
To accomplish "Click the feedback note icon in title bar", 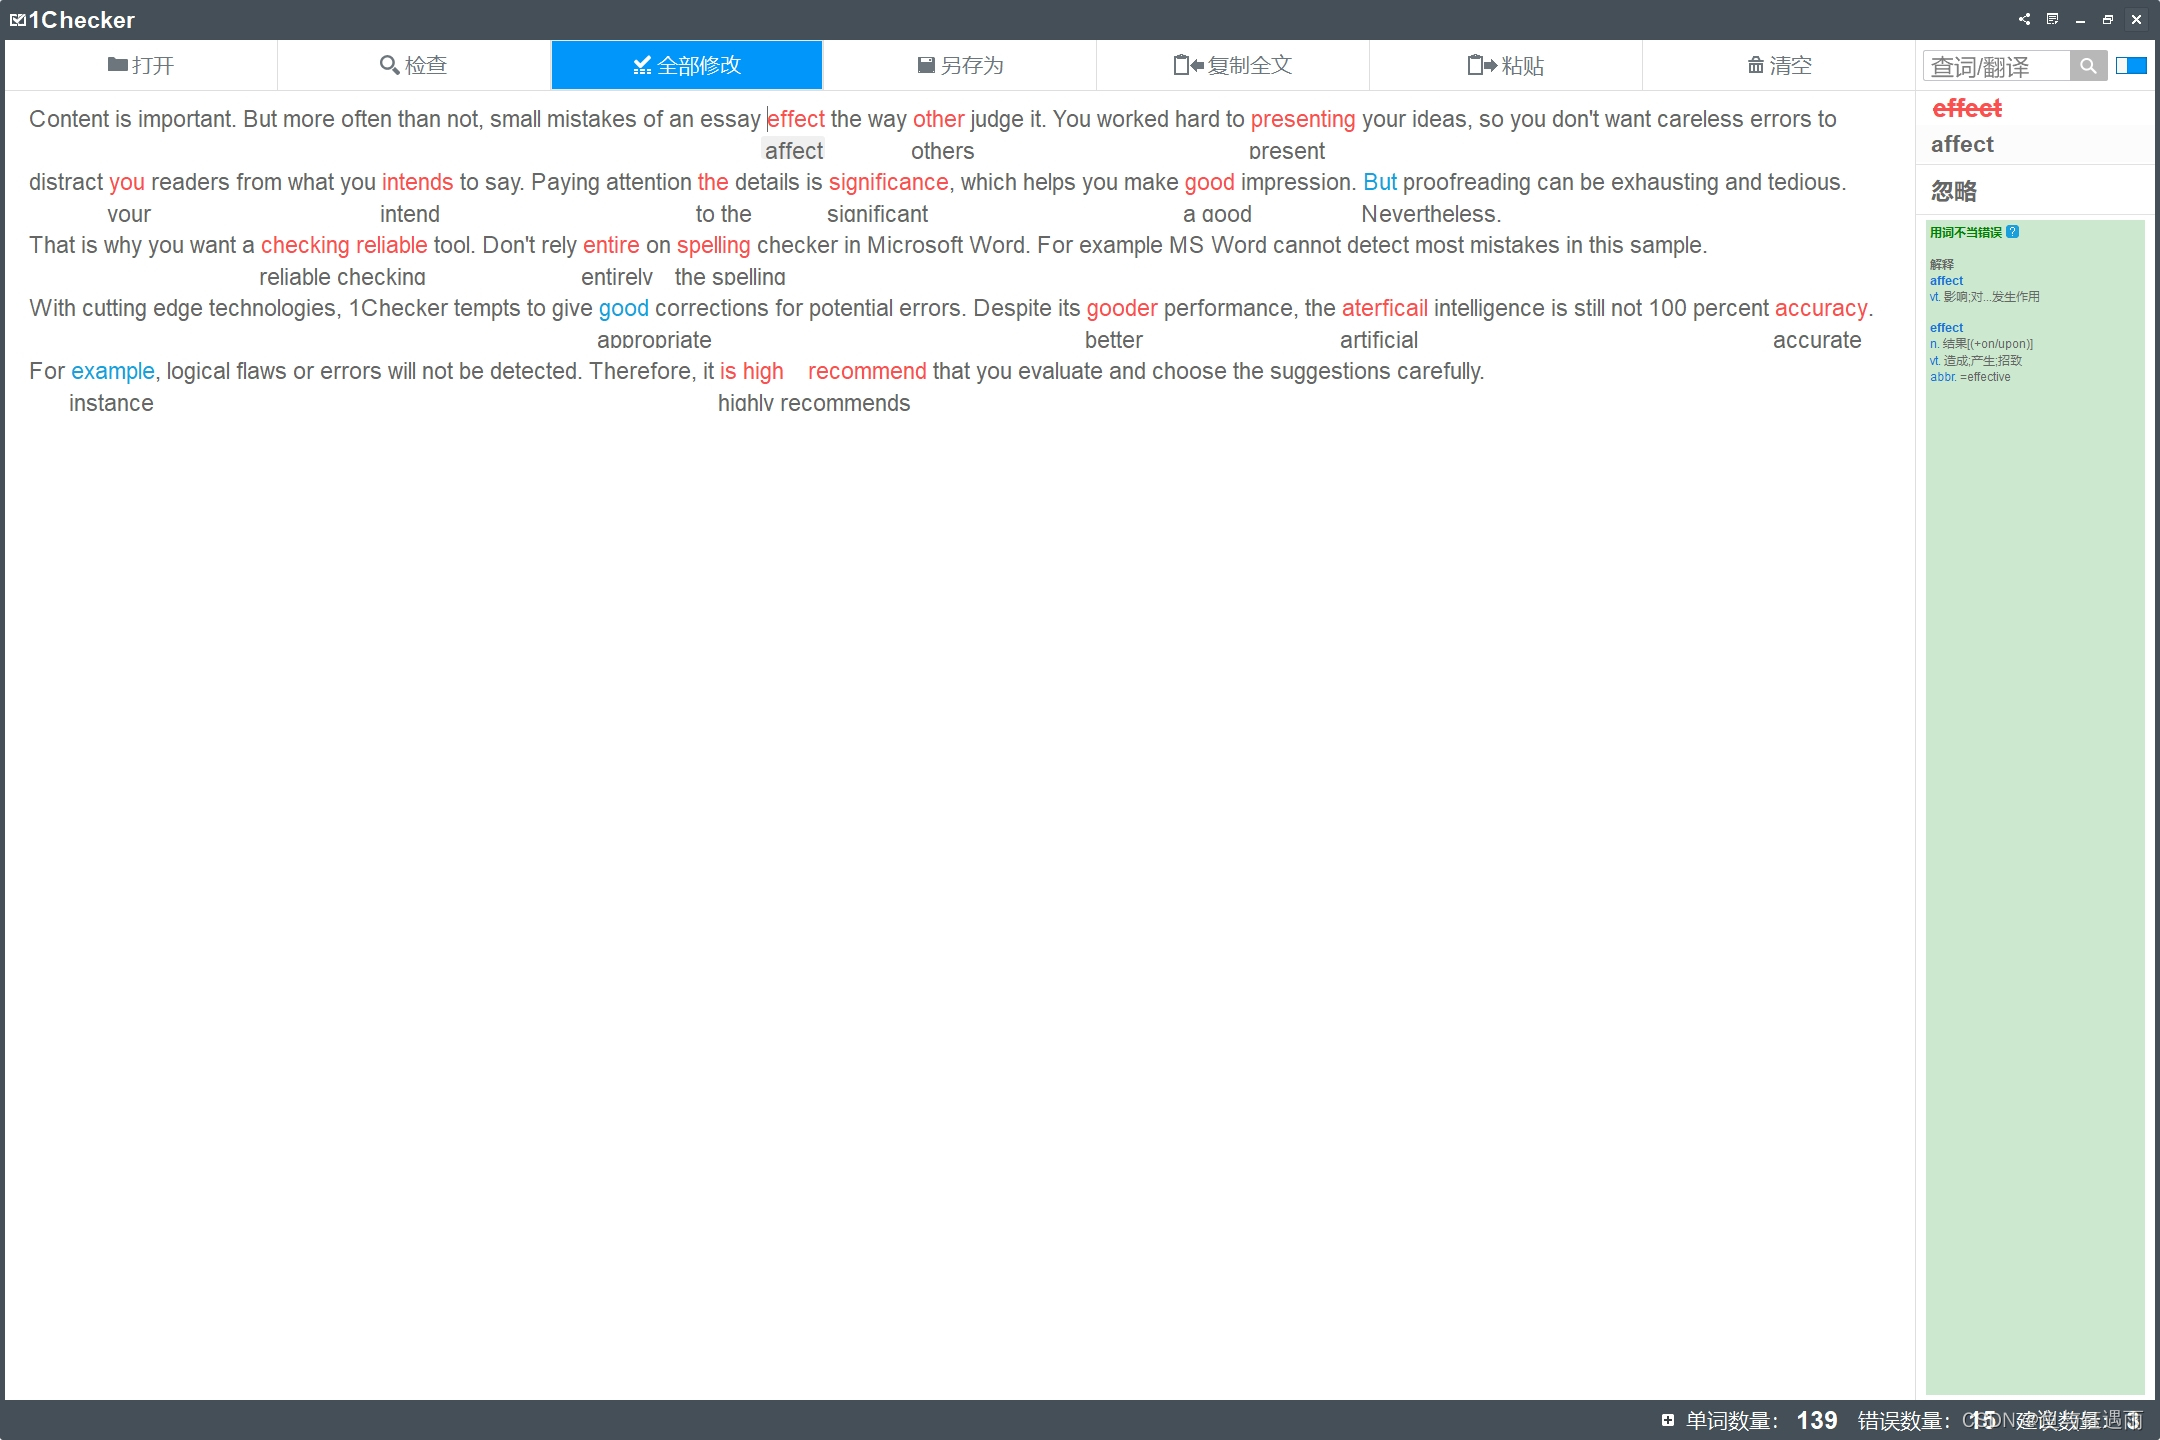I will click(2052, 19).
